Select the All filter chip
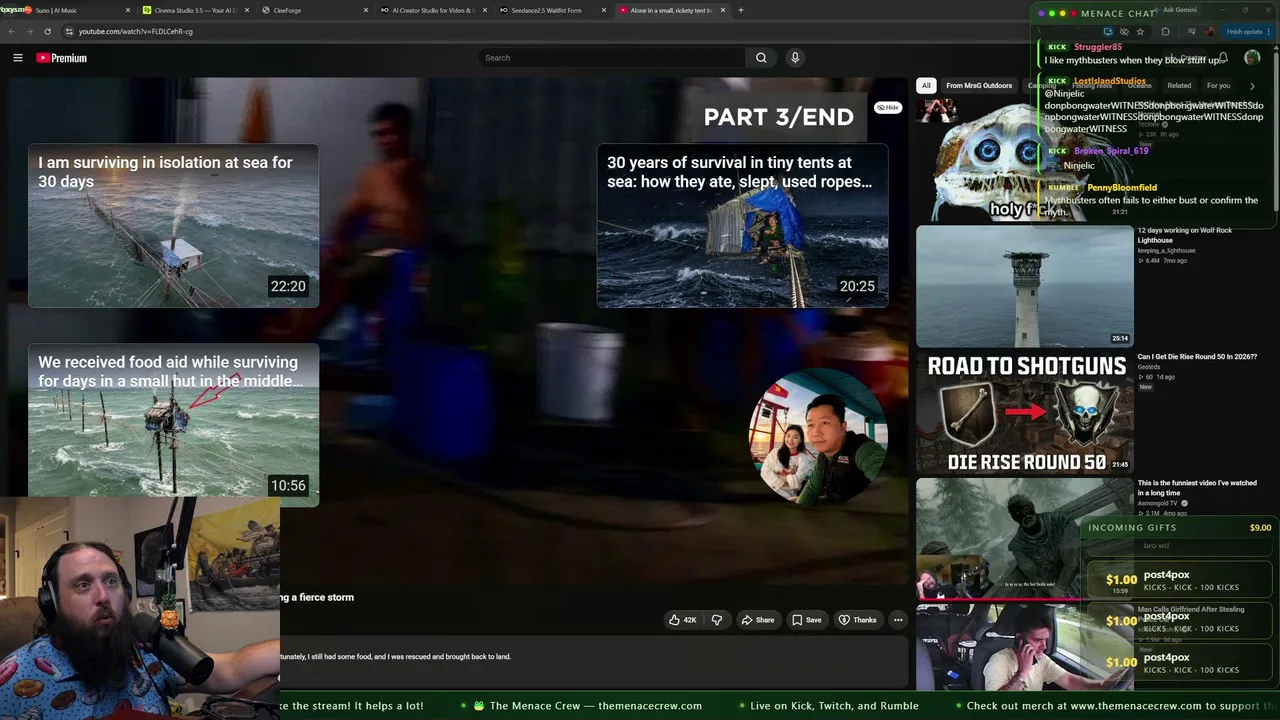 (926, 86)
